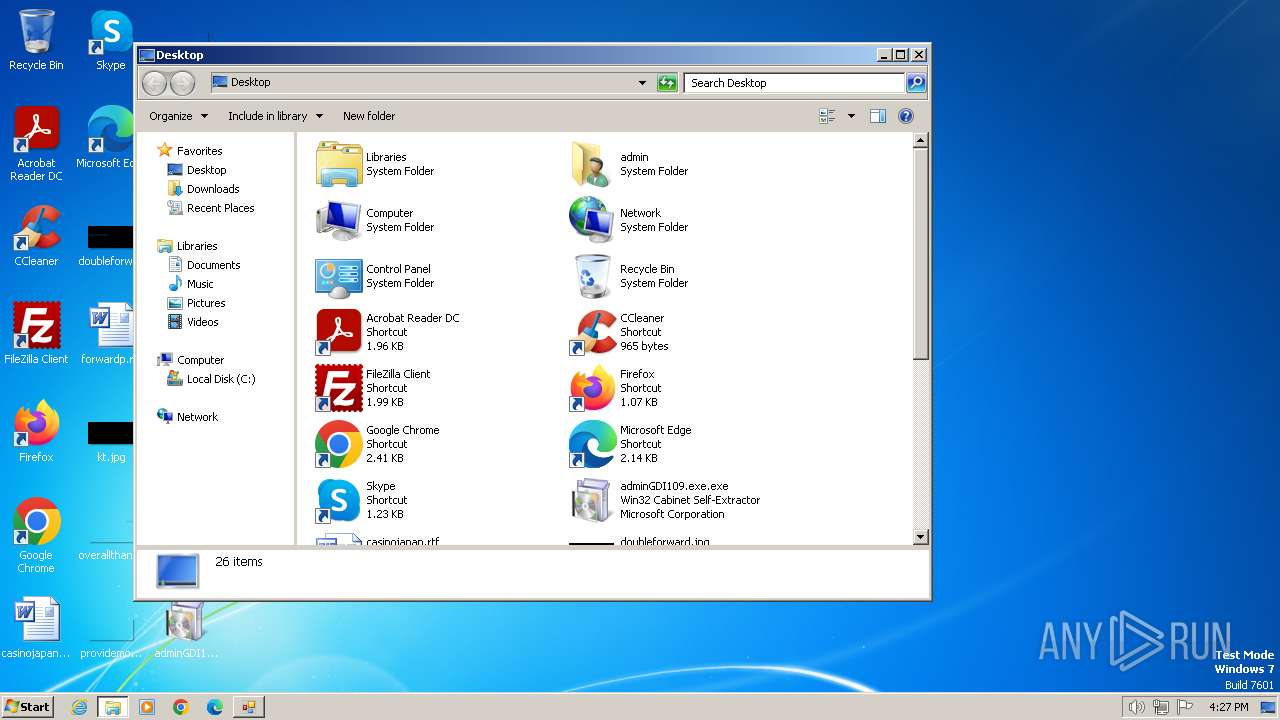
Task: Select Local Disk (C:) in navigation pane
Action: pyautogui.click(x=220, y=379)
